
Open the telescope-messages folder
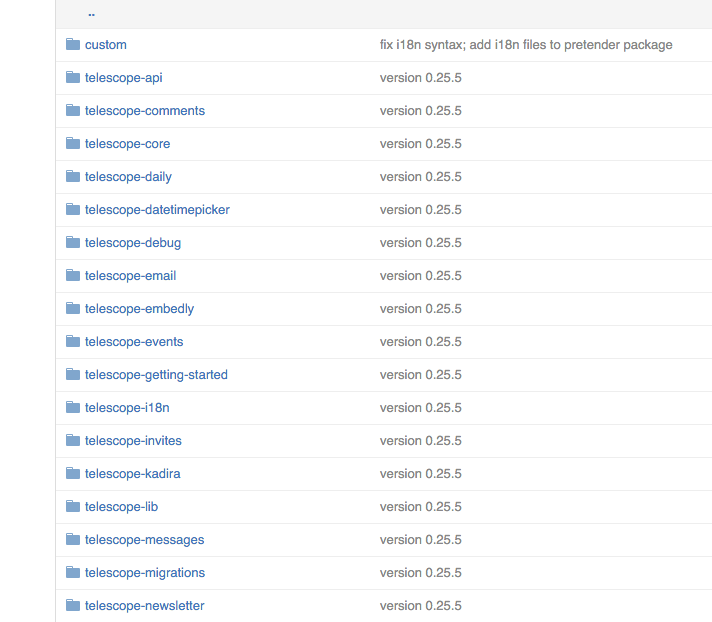(x=144, y=540)
